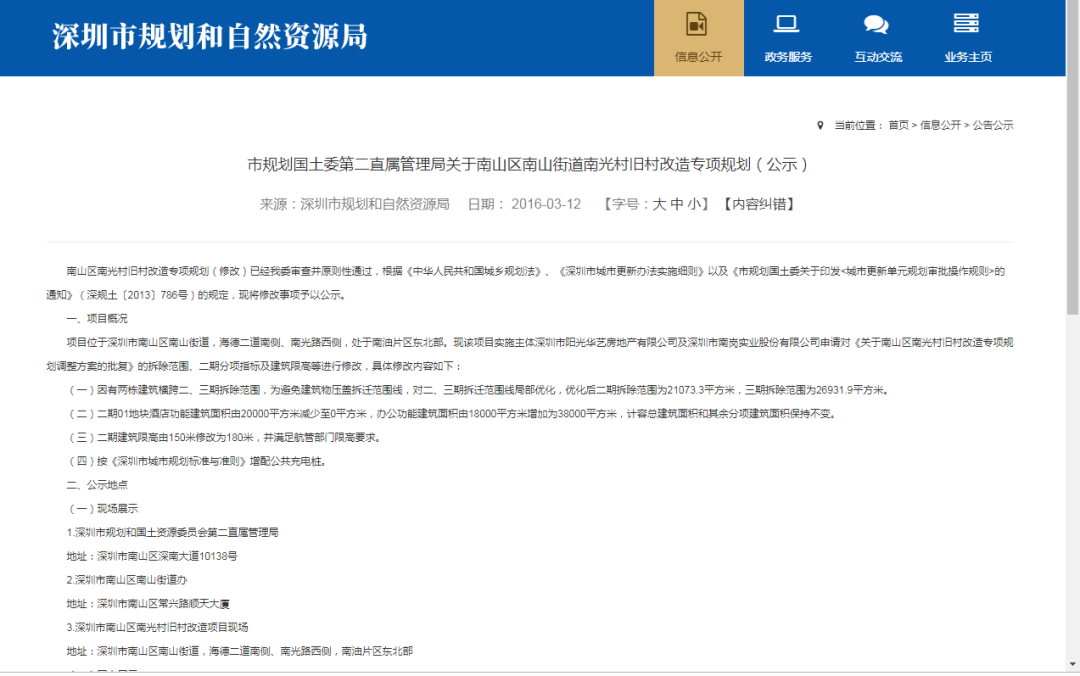This screenshot has height=676, width=1080.
Task: Click the 首页 breadcrumb link
Action: pyautogui.click(x=898, y=125)
